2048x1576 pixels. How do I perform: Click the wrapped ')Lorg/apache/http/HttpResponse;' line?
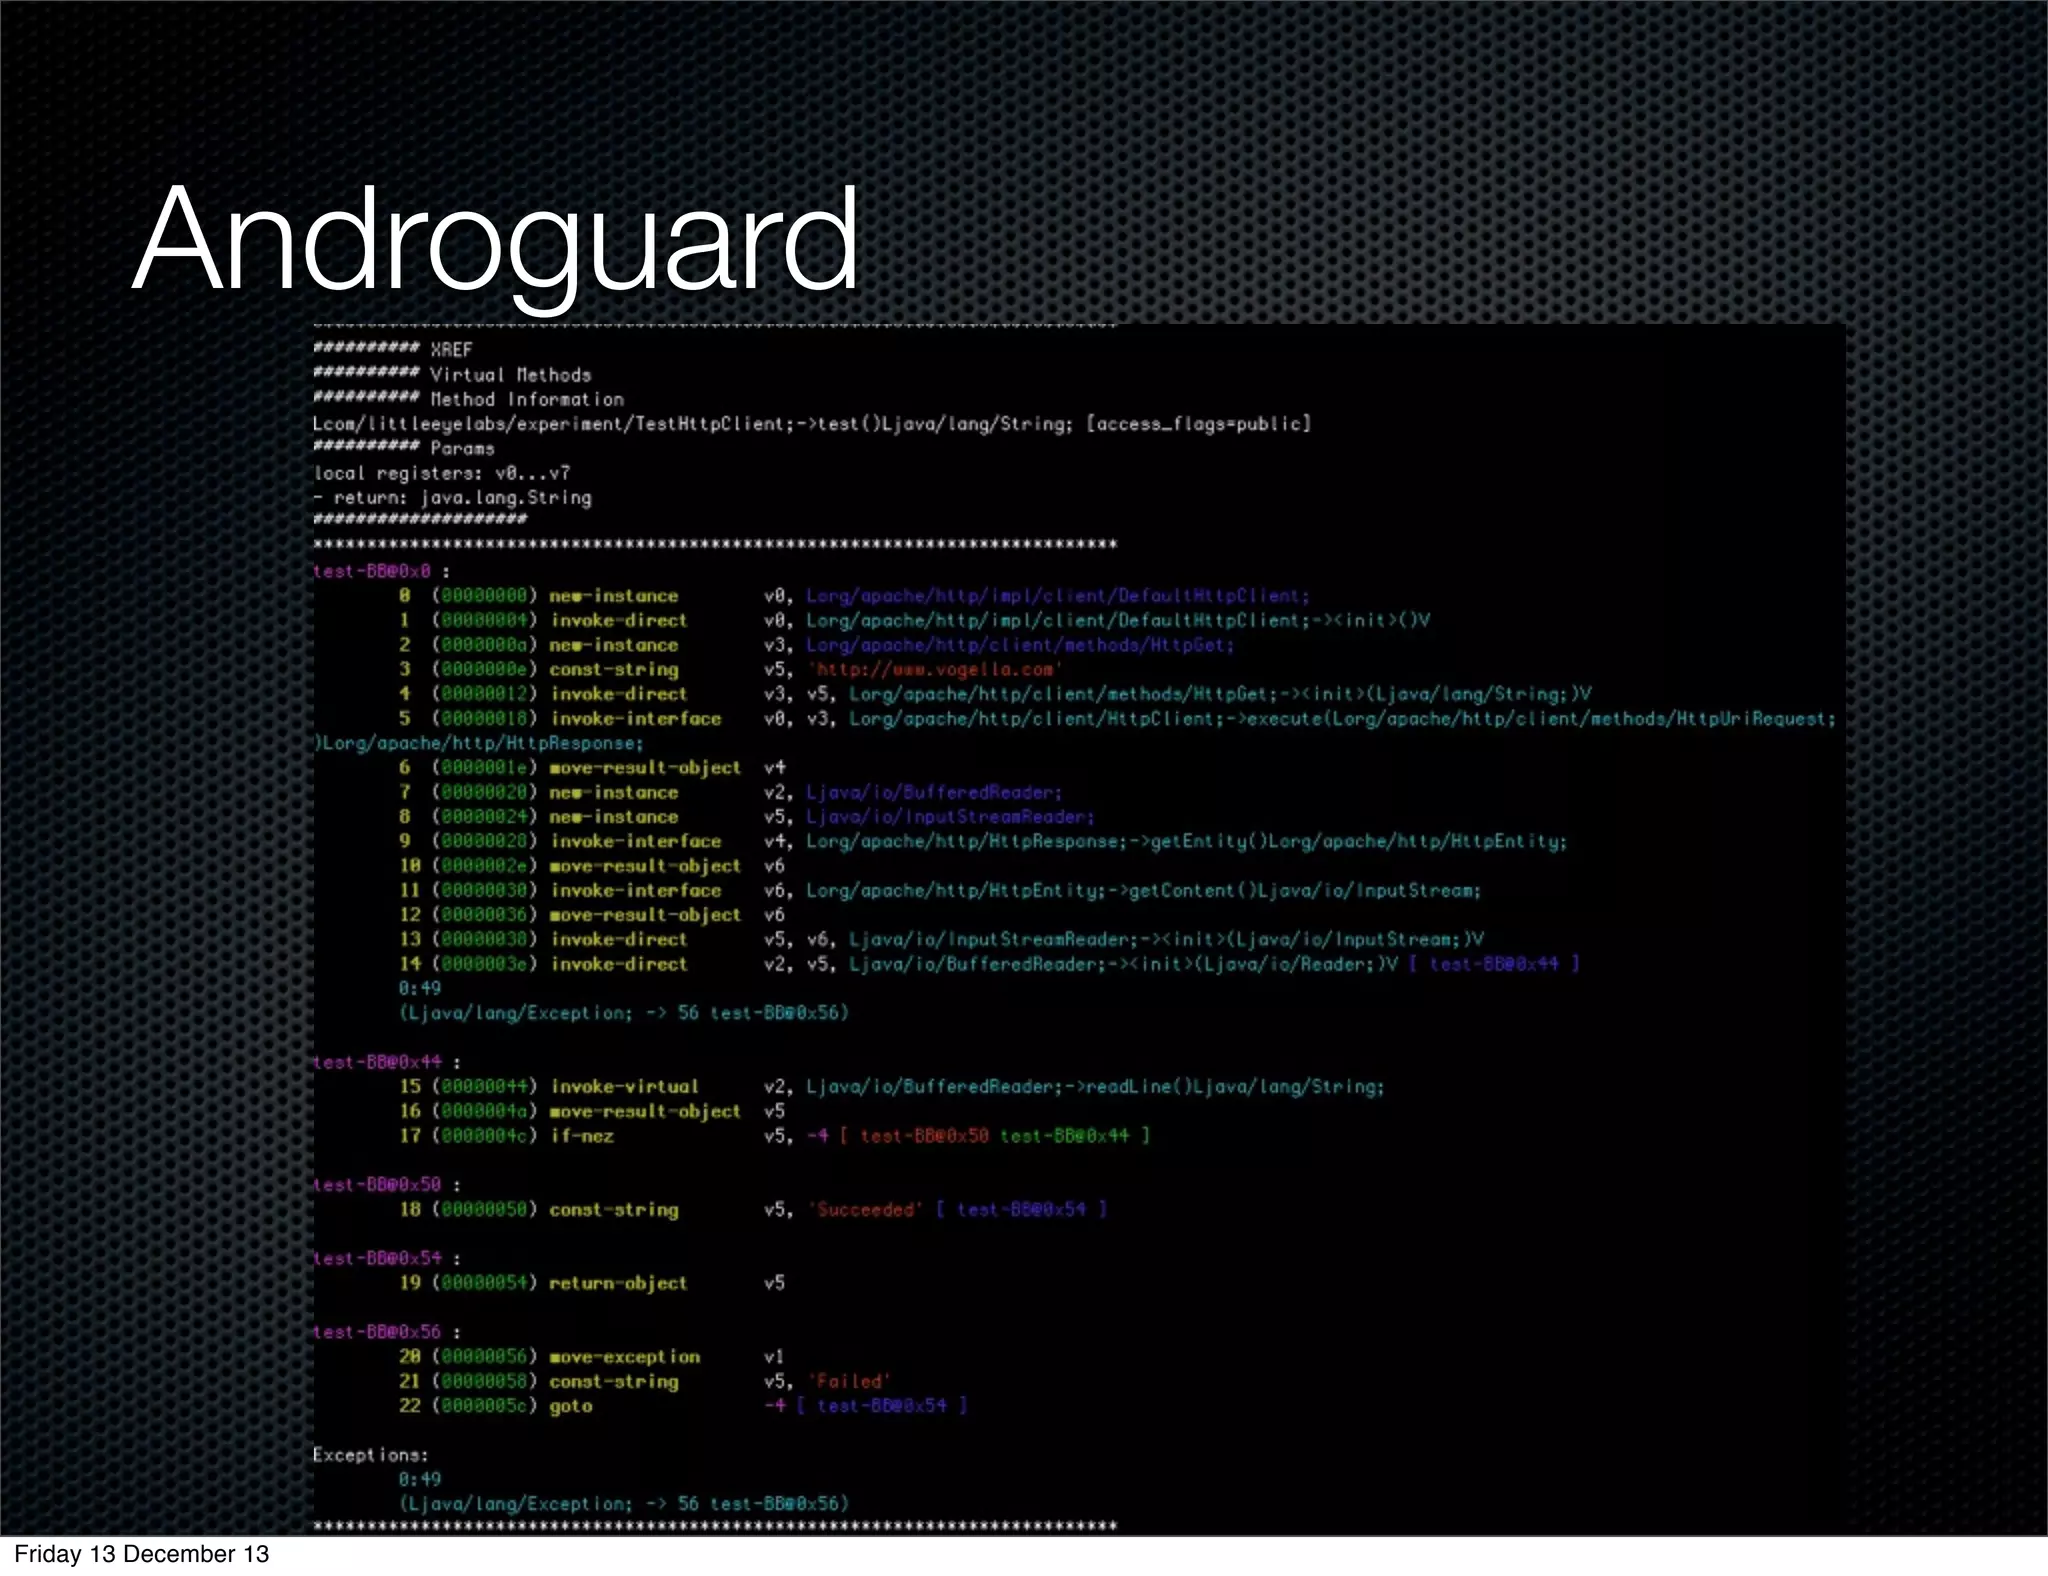[478, 743]
